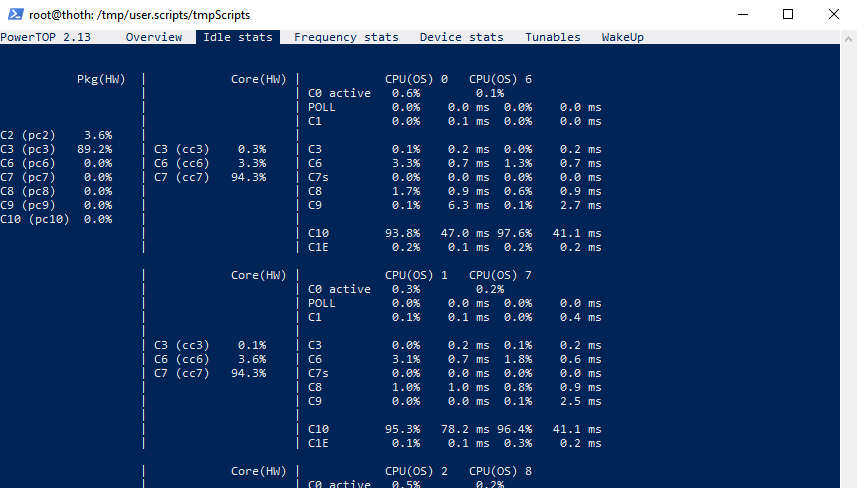The width and height of the screenshot is (857, 488).
Task: Click the 2.7 ms C9 value
Action: pyautogui.click(x=580, y=205)
